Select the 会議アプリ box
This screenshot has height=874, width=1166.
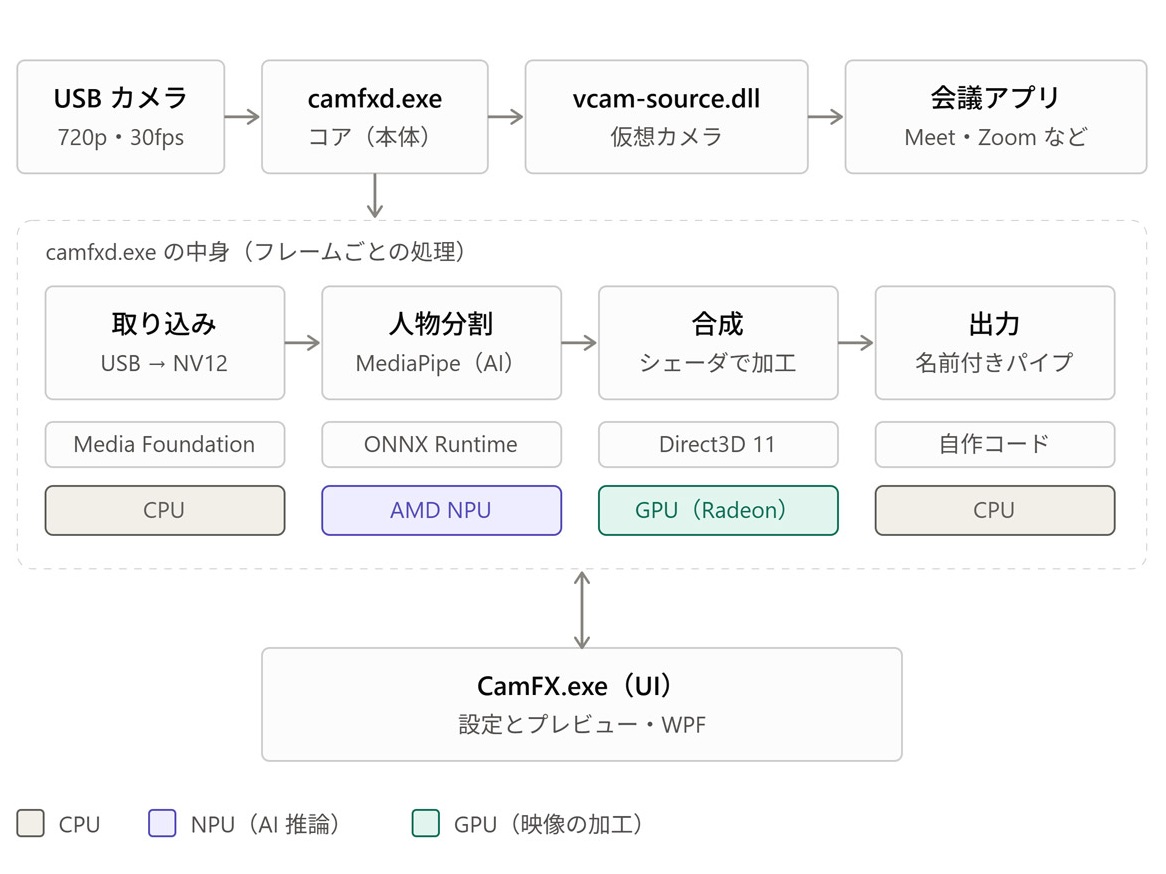[x=996, y=117]
